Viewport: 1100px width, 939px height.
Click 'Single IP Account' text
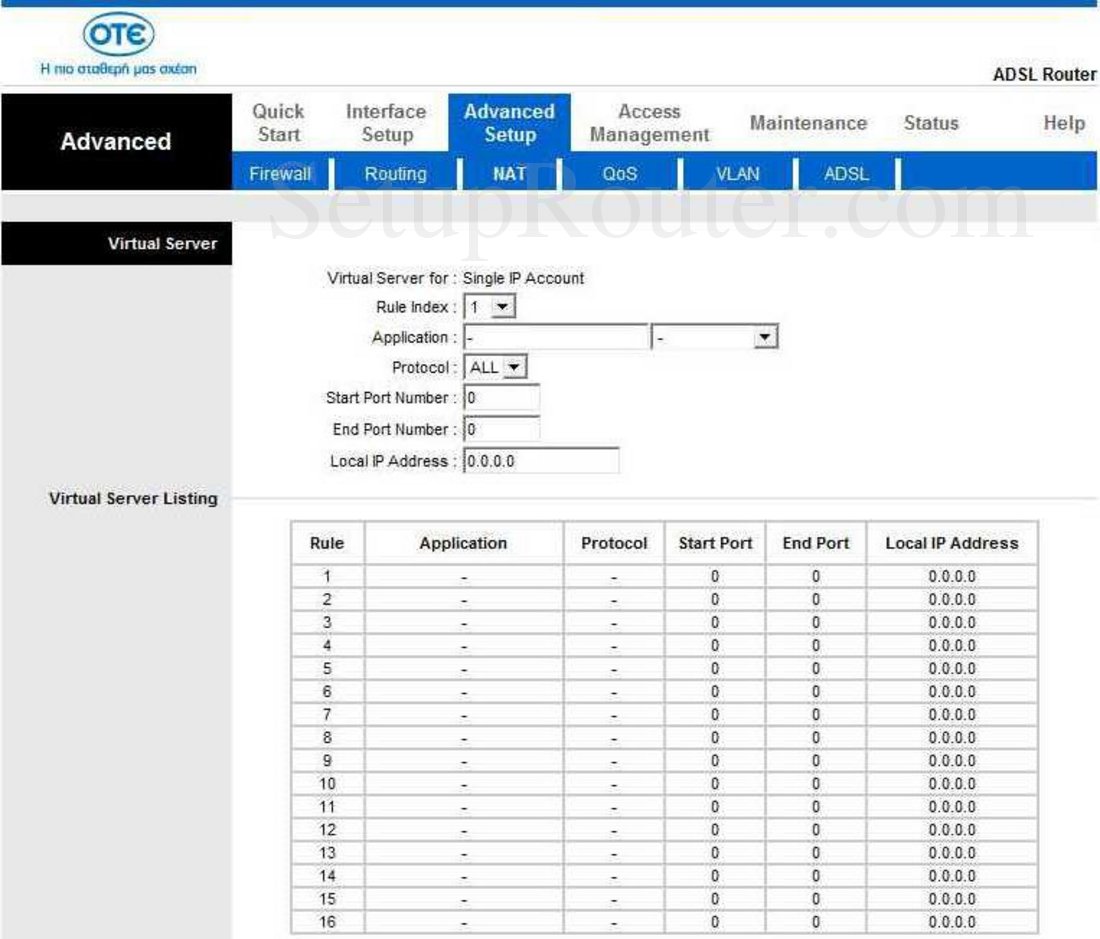523,278
